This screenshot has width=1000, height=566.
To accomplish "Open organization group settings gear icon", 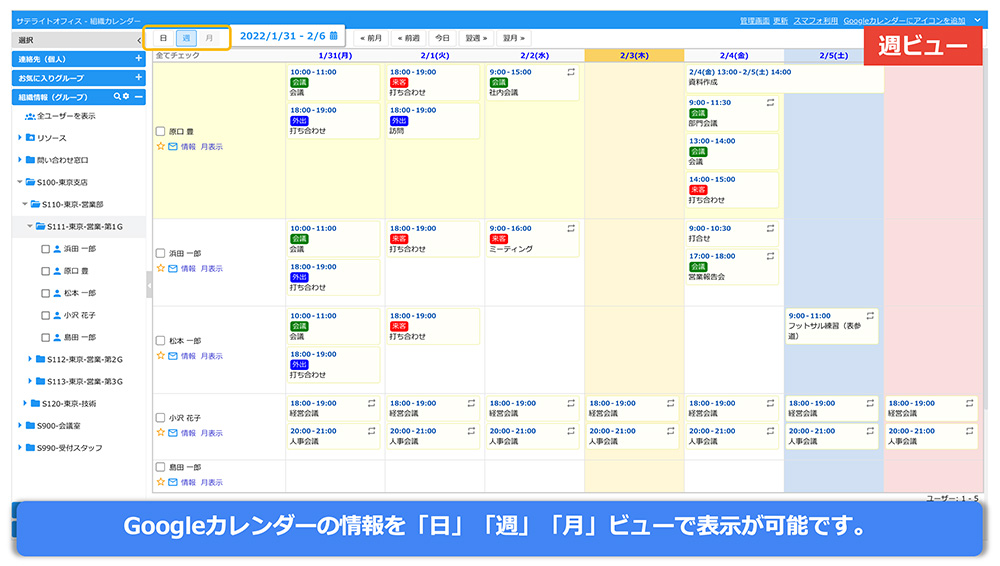I will 126,97.
